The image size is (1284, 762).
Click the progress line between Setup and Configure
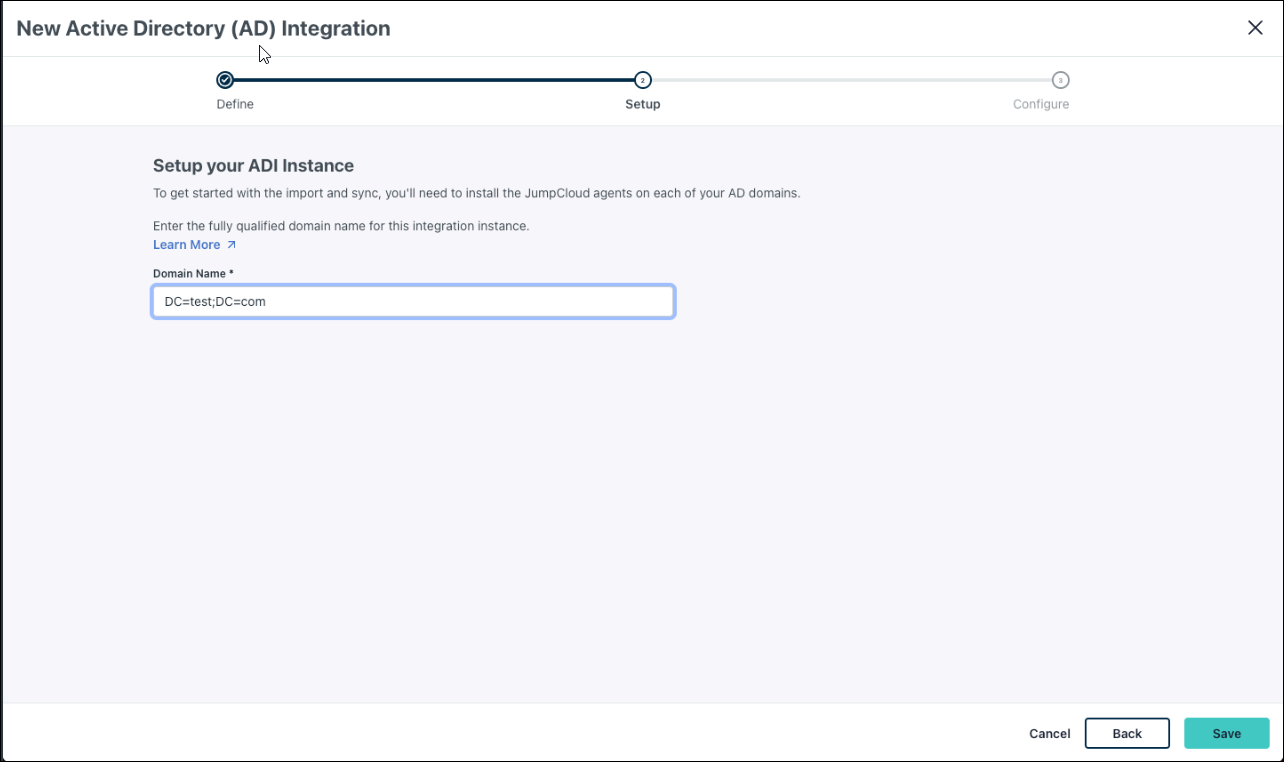point(852,80)
